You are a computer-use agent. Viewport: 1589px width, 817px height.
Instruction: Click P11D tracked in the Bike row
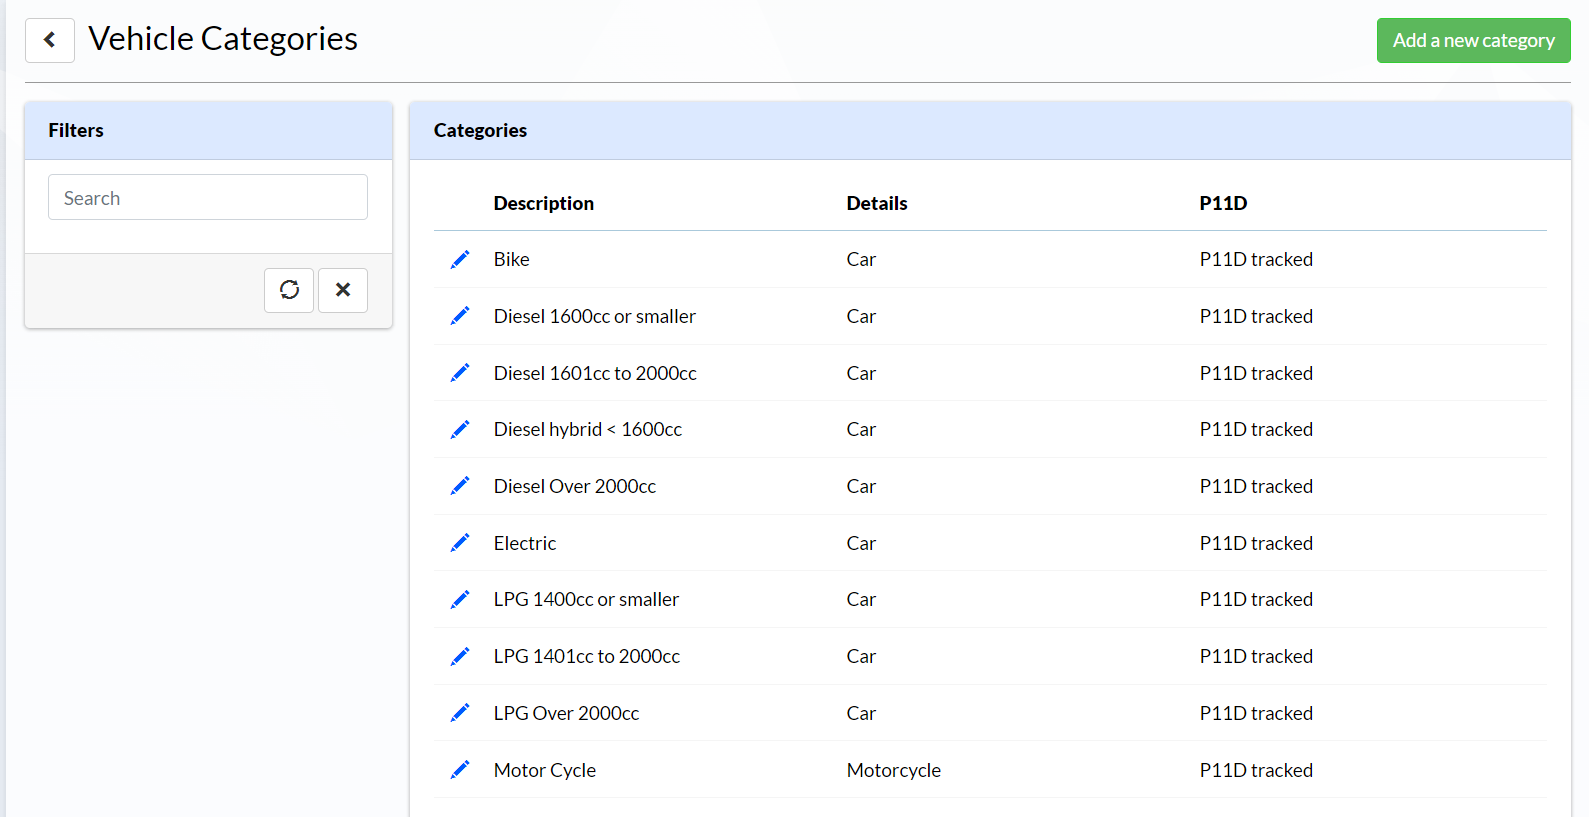click(x=1256, y=259)
